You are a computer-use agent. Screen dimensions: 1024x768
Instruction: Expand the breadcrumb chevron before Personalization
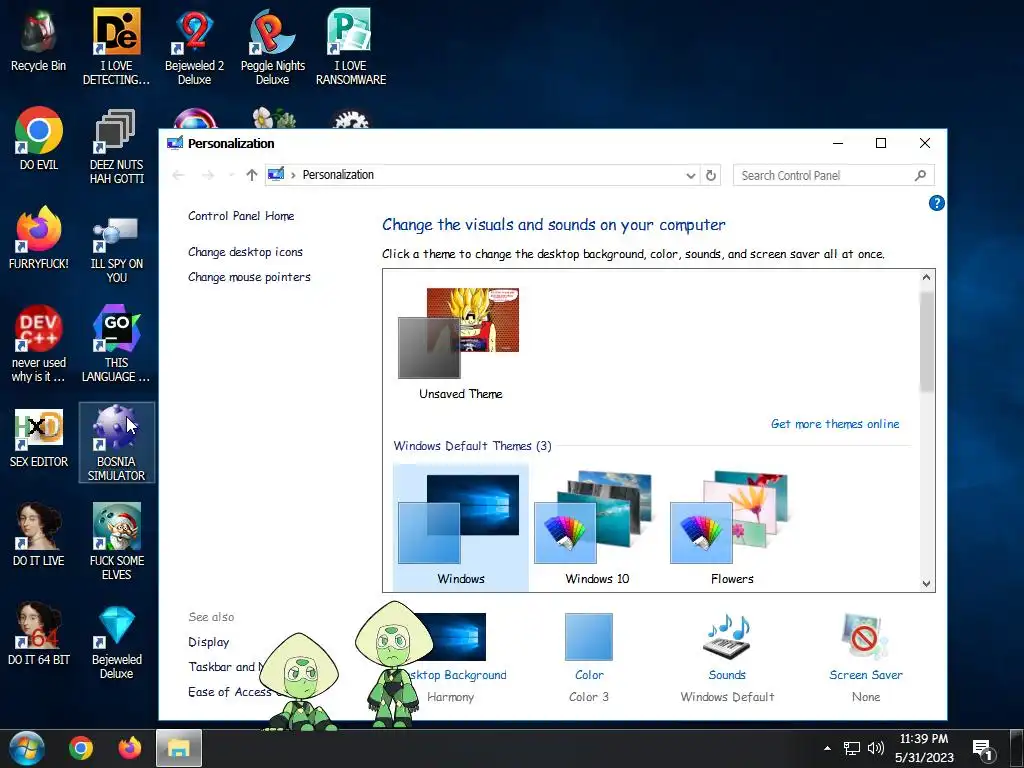(x=293, y=175)
